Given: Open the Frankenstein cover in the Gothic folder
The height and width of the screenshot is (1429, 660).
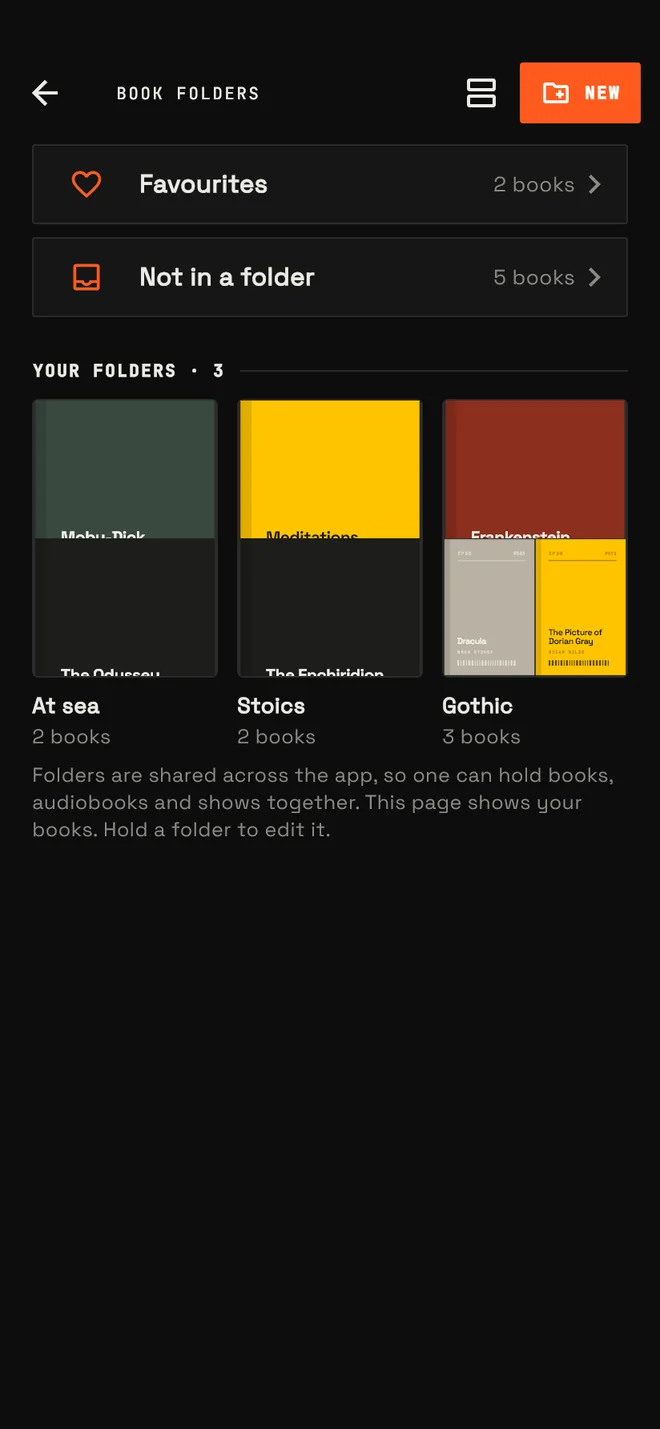Looking at the screenshot, I should point(535,469).
